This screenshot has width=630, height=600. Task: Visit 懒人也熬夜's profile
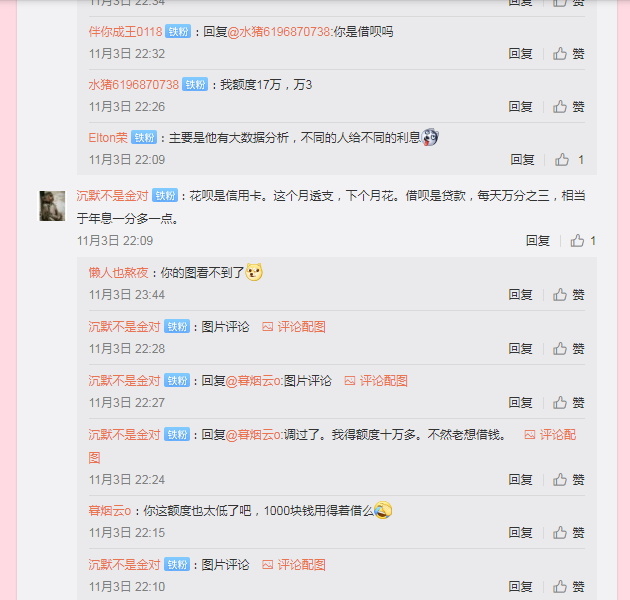click(x=119, y=273)
